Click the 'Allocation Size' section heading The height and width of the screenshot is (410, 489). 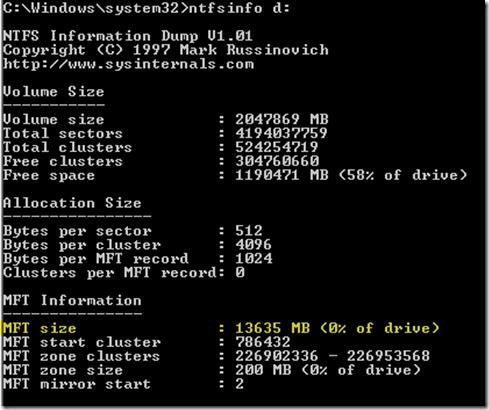(x=72, y=203)
